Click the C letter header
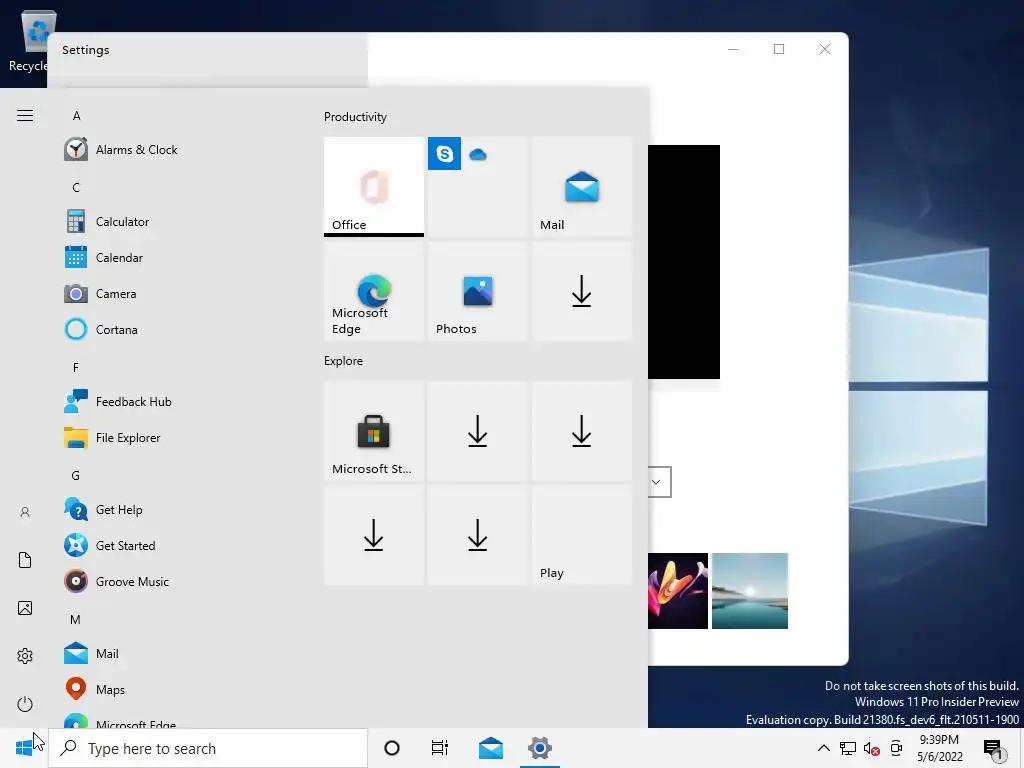1024x768 pixels. tap(76, 187)
